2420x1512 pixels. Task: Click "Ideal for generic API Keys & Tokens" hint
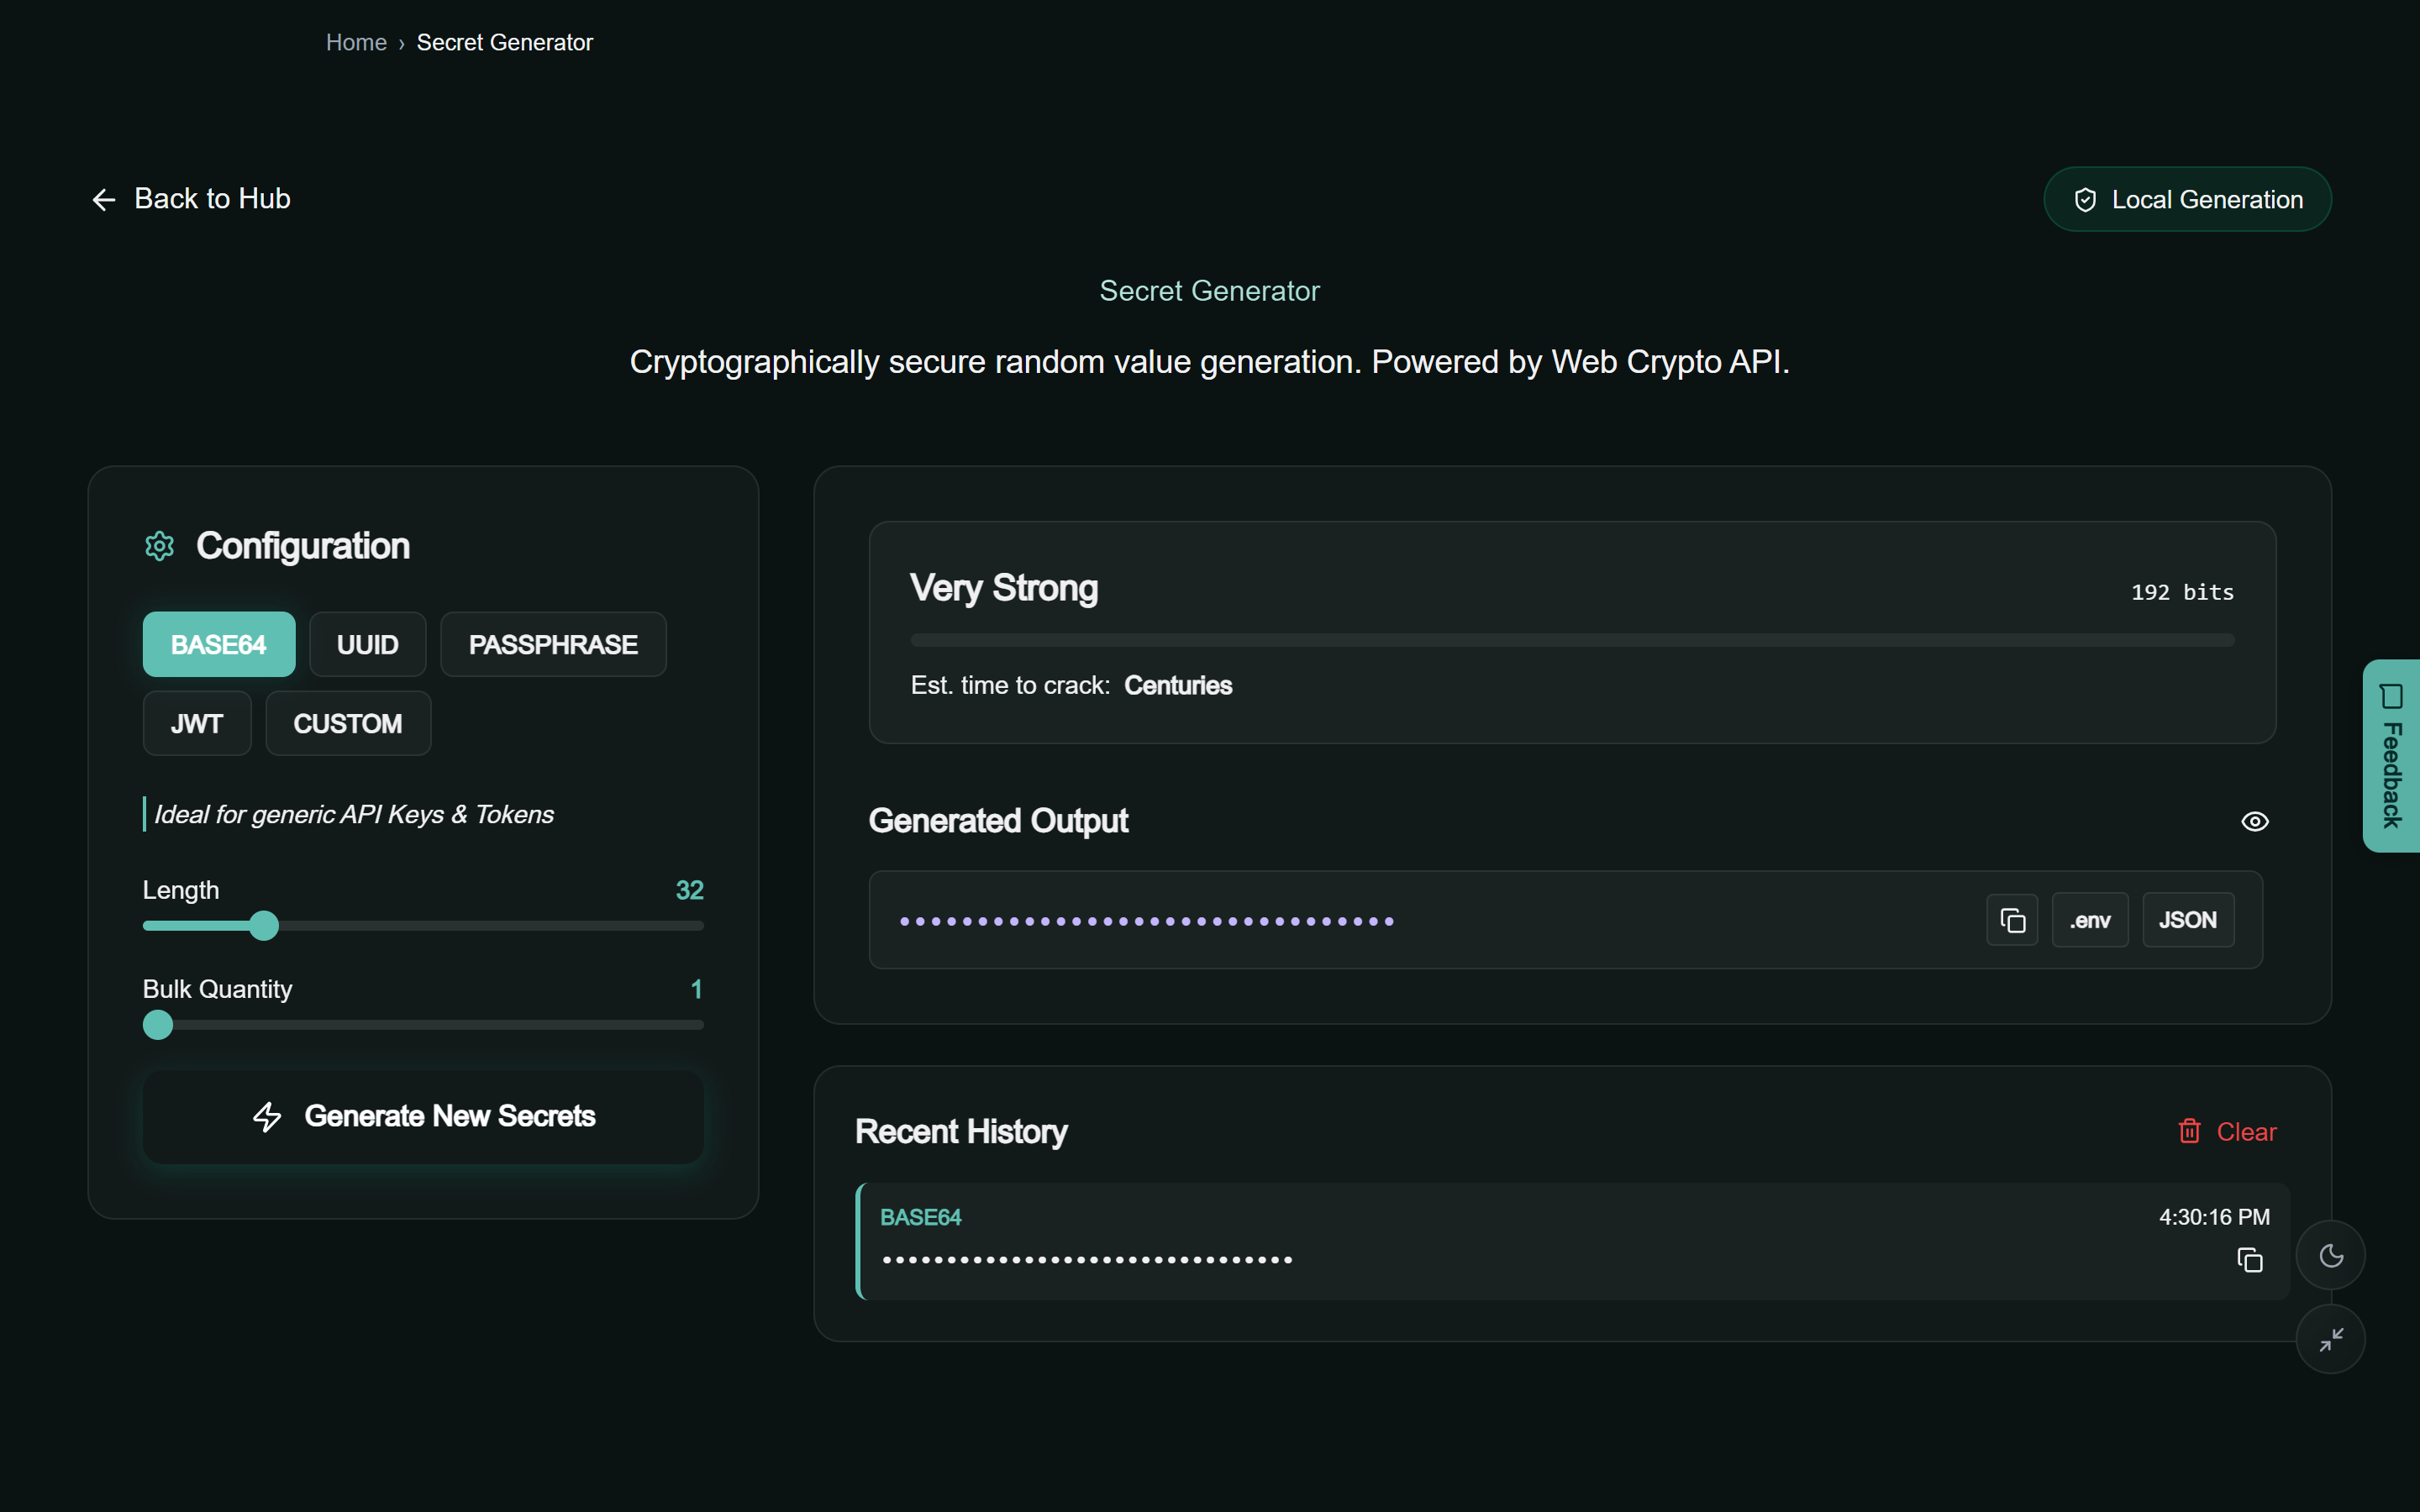(x=354, y=814)
